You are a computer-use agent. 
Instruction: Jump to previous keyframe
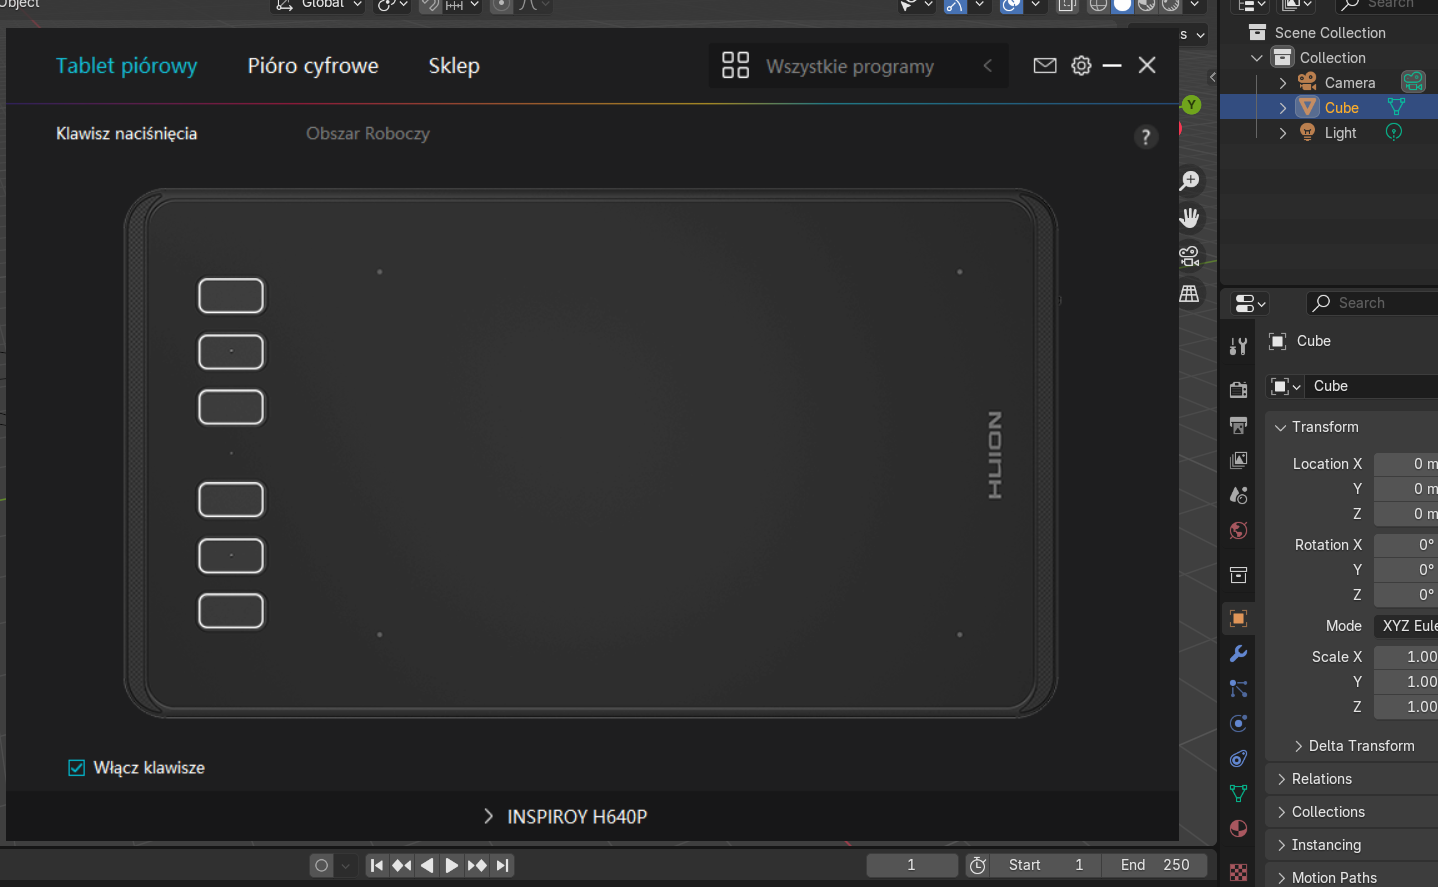[x=402, y=866]
